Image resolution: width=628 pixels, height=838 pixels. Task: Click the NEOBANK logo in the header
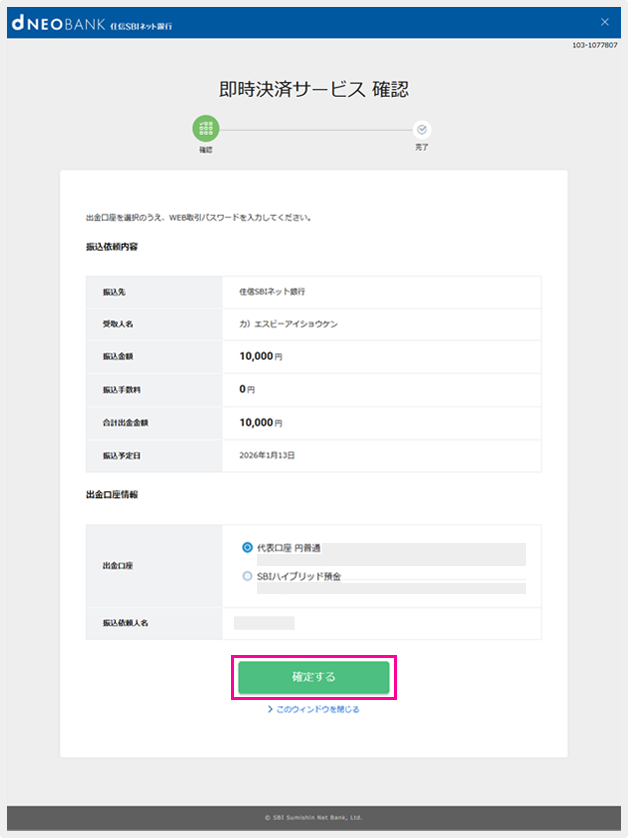[62, 23]
